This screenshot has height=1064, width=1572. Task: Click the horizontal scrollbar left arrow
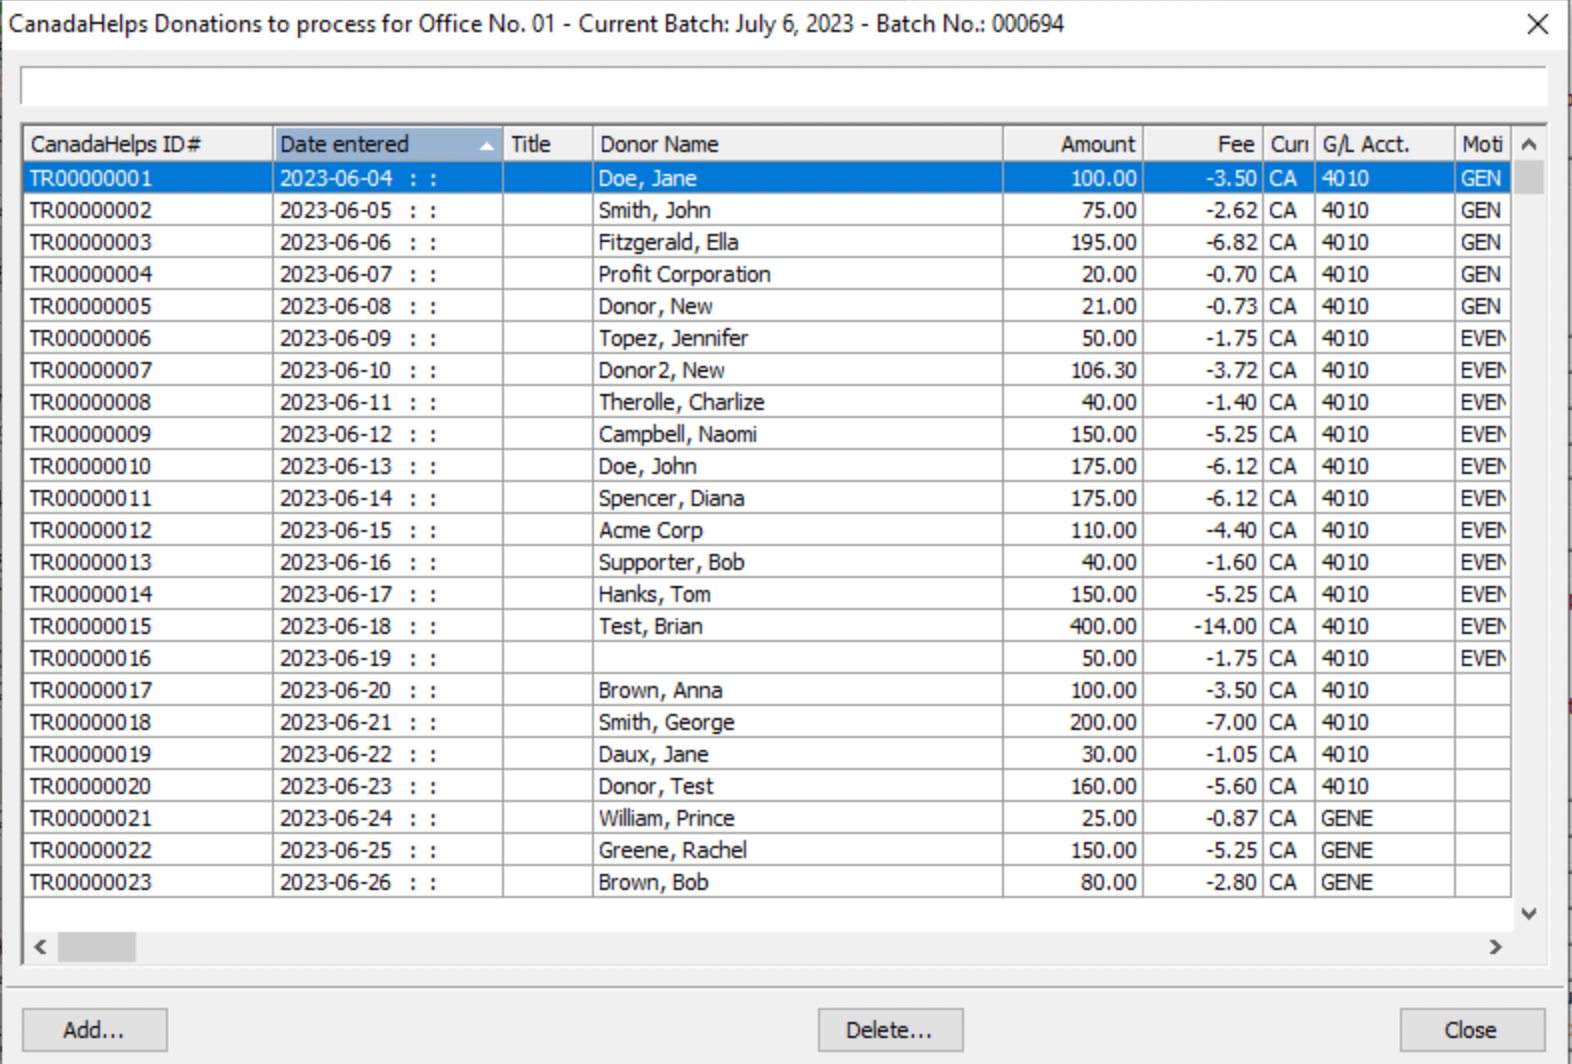[40, 946]
